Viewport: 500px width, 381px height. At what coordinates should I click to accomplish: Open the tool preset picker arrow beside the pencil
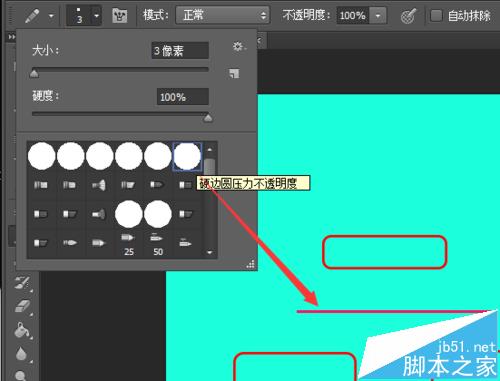pos(51,15)
